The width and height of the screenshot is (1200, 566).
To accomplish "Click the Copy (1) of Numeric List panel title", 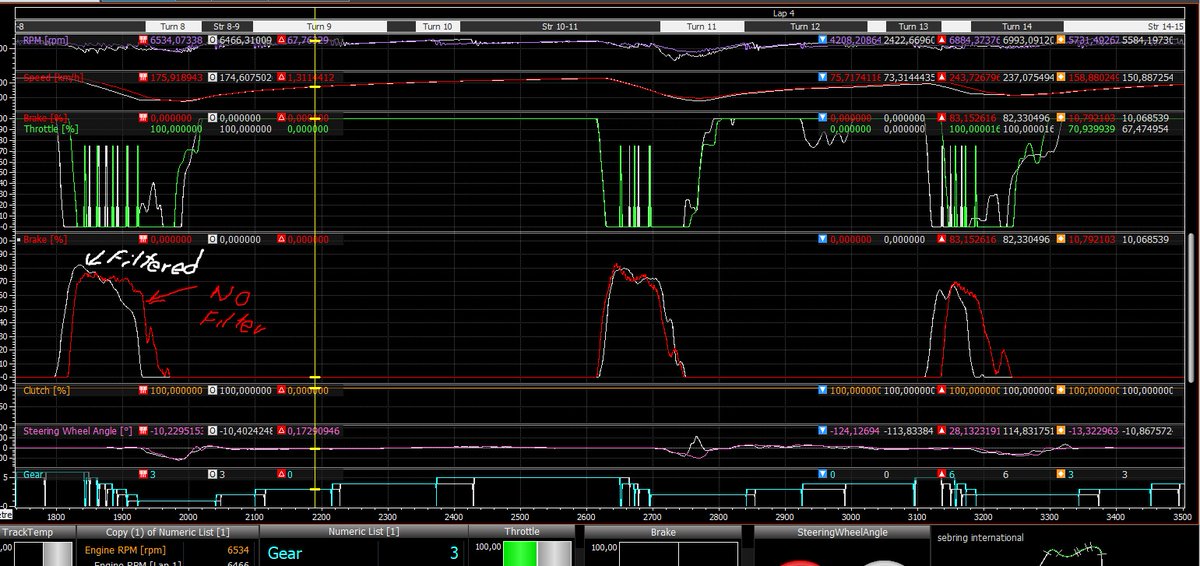I will [x=167, y=533].
